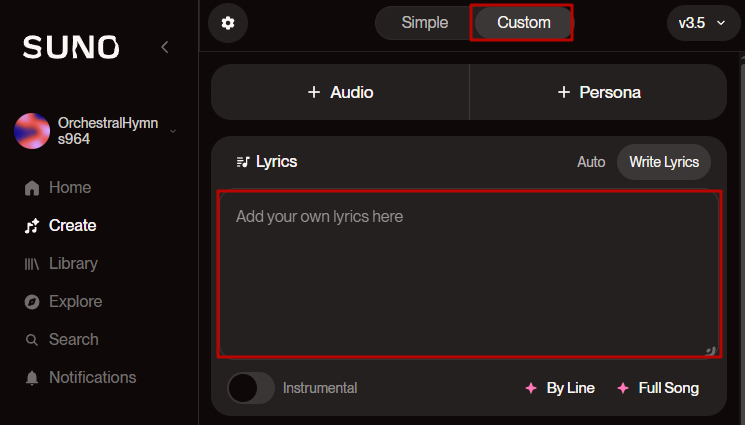Click the lyrics text area
The width and height of the screenshot is (745, 425).
(x=469, y=274)
